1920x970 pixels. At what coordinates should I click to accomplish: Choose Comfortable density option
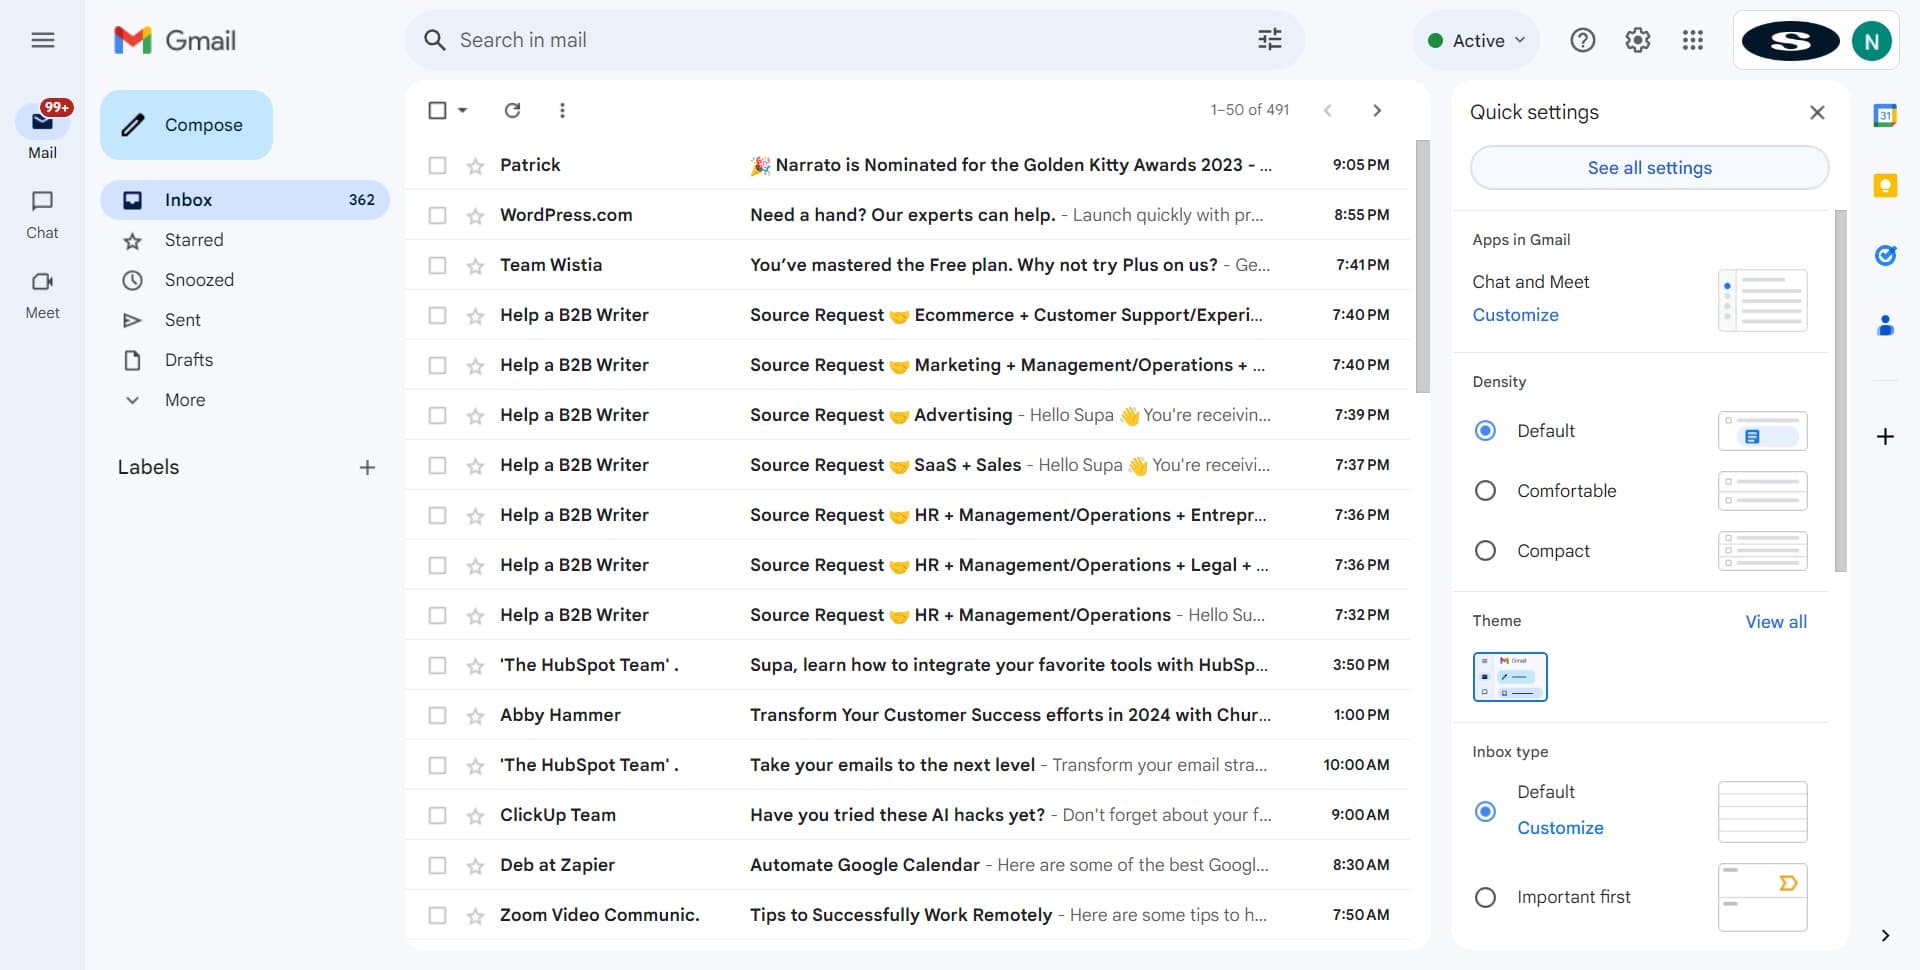[1485, 491]
